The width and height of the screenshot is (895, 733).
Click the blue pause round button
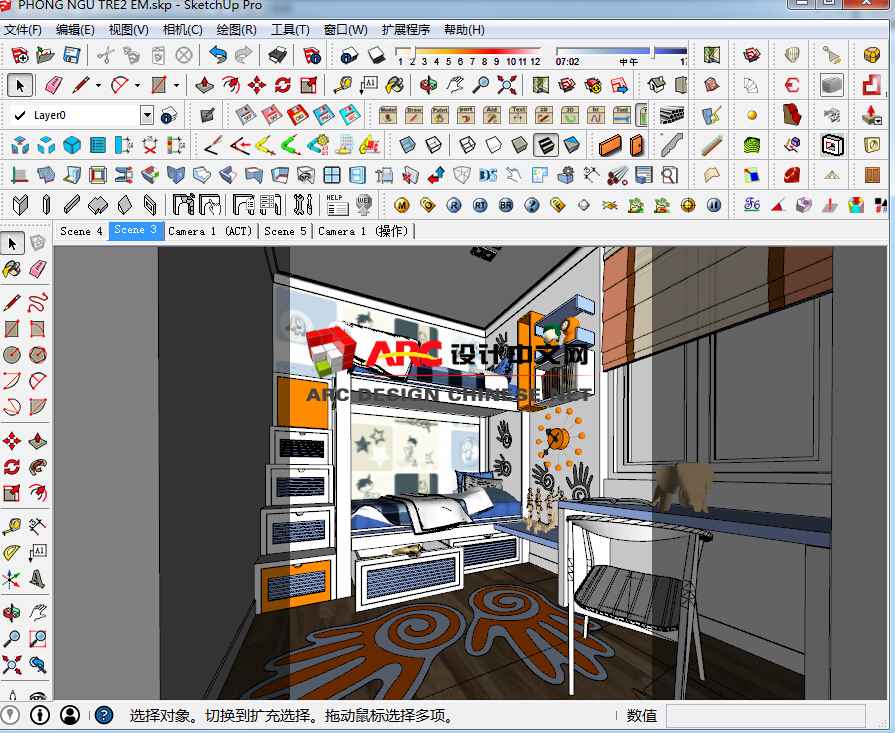[713, 204]
